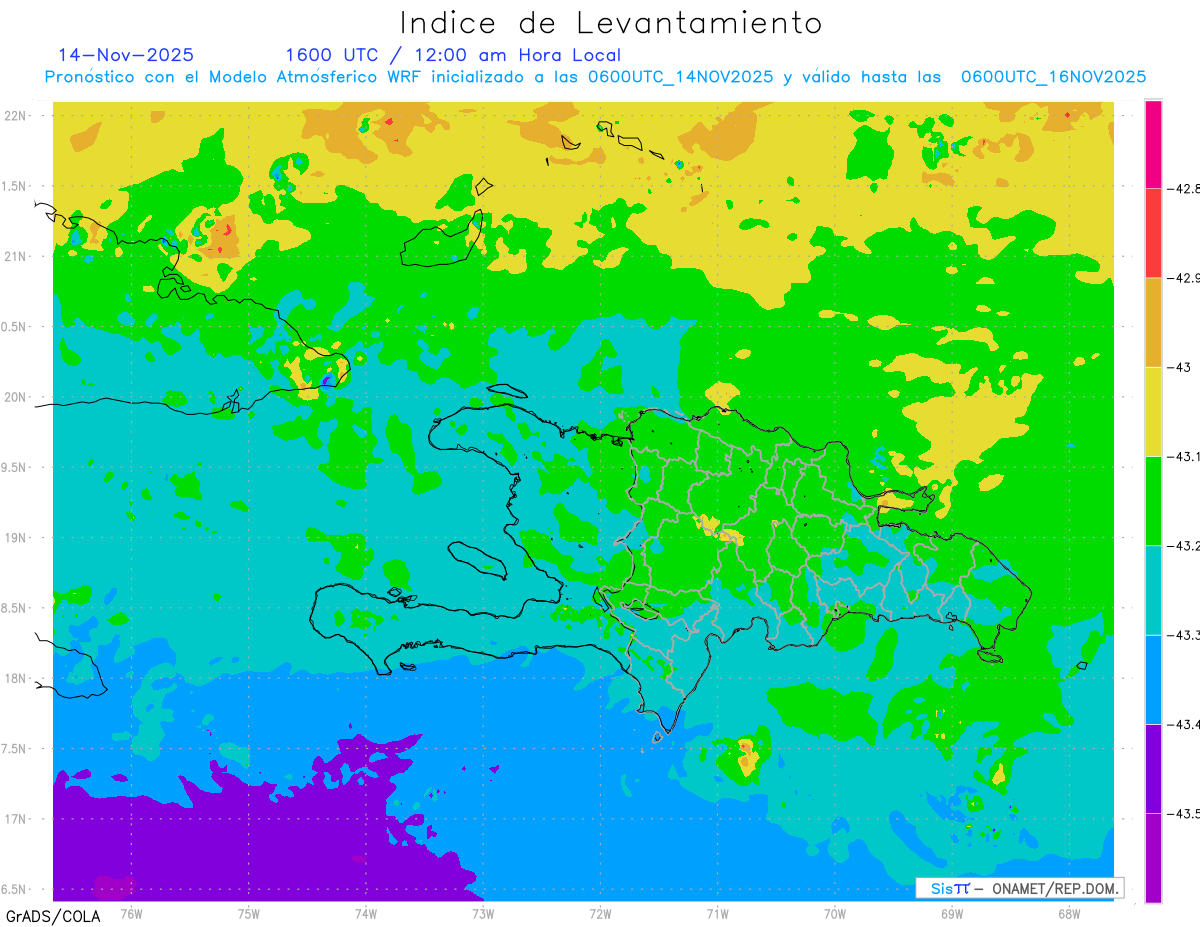Click the longitude label "69W"
This screenshot has height=927, width=1200.
pyautogui.click(x=952, y=913)
